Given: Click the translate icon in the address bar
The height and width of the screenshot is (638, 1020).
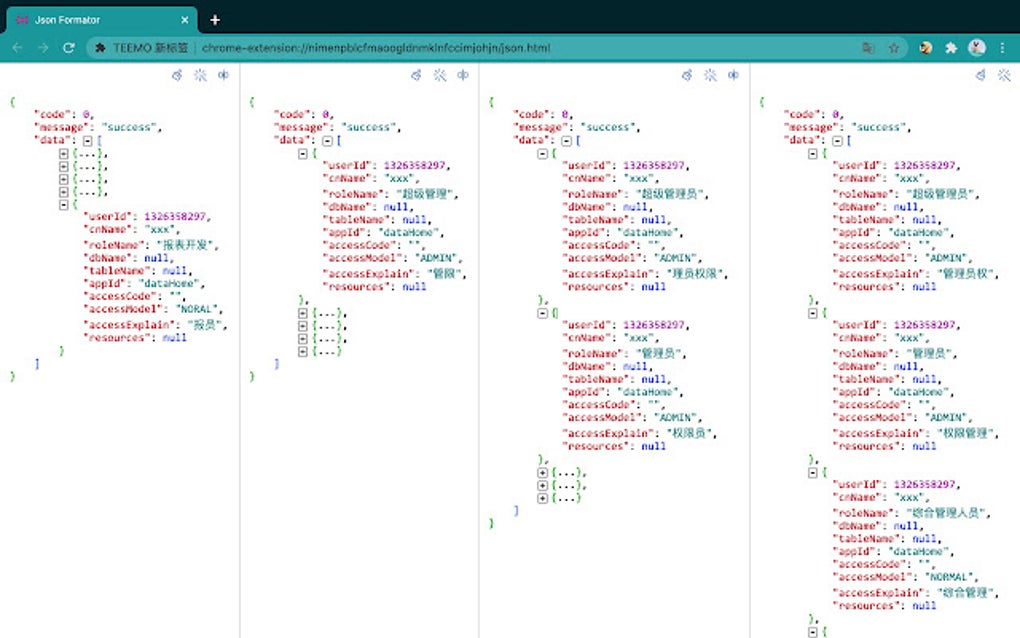Looking at the screenshot, I should coord(868,47).
